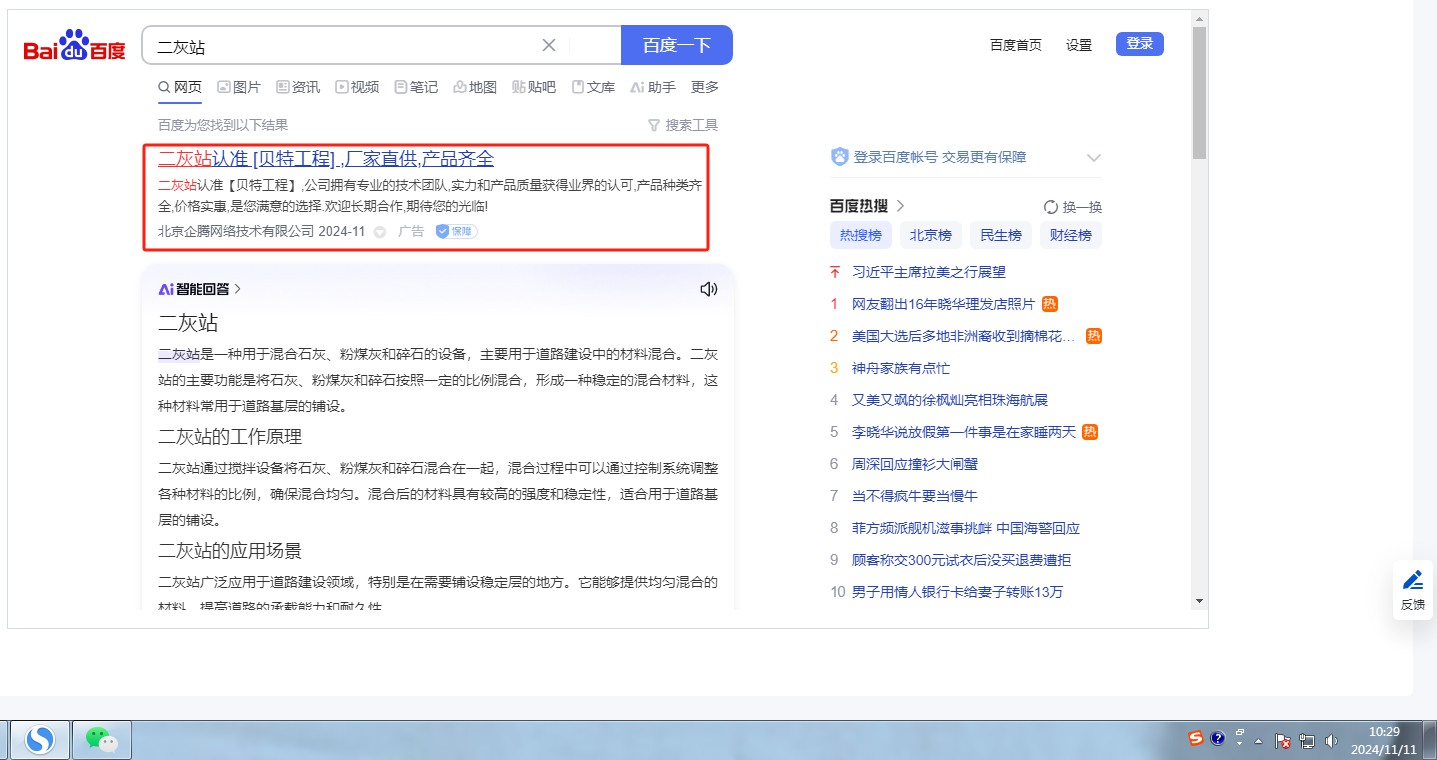Click the taskbar volume speaker icon
The image size is (1437, 760).
[1331, 741]
